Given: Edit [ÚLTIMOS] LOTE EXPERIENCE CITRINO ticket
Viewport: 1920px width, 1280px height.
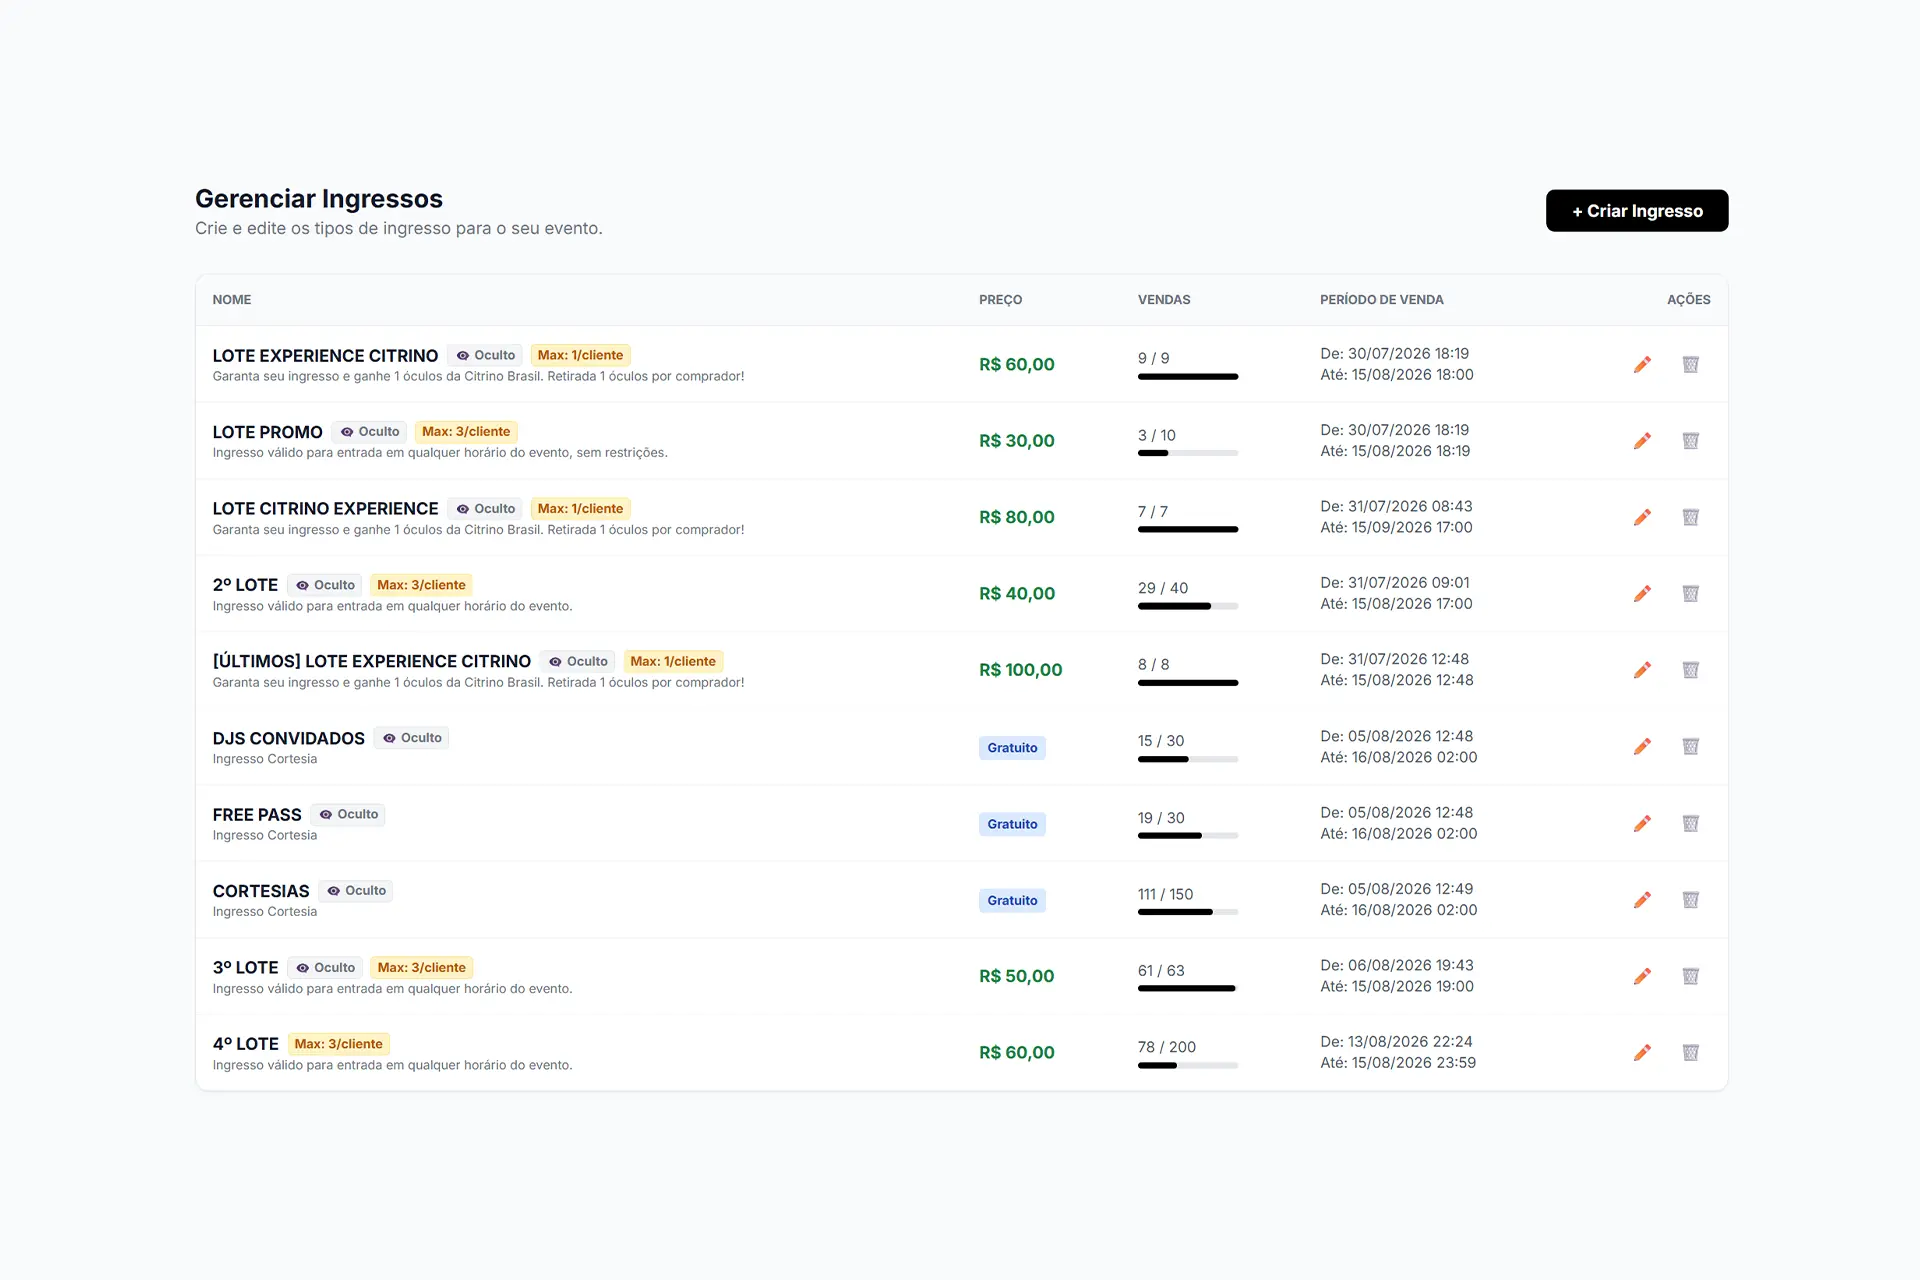Looking at the screenshot, I should point(1642,670).
